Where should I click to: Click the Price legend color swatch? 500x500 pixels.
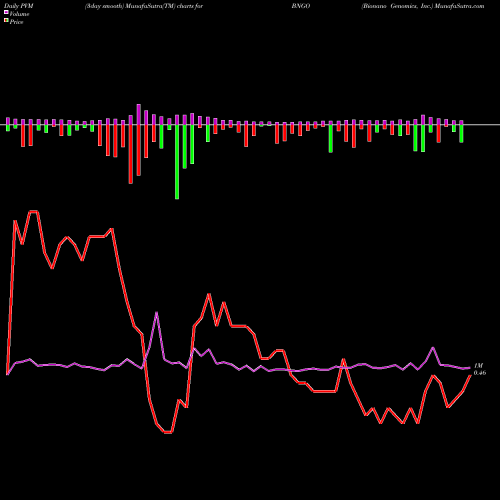6,21
